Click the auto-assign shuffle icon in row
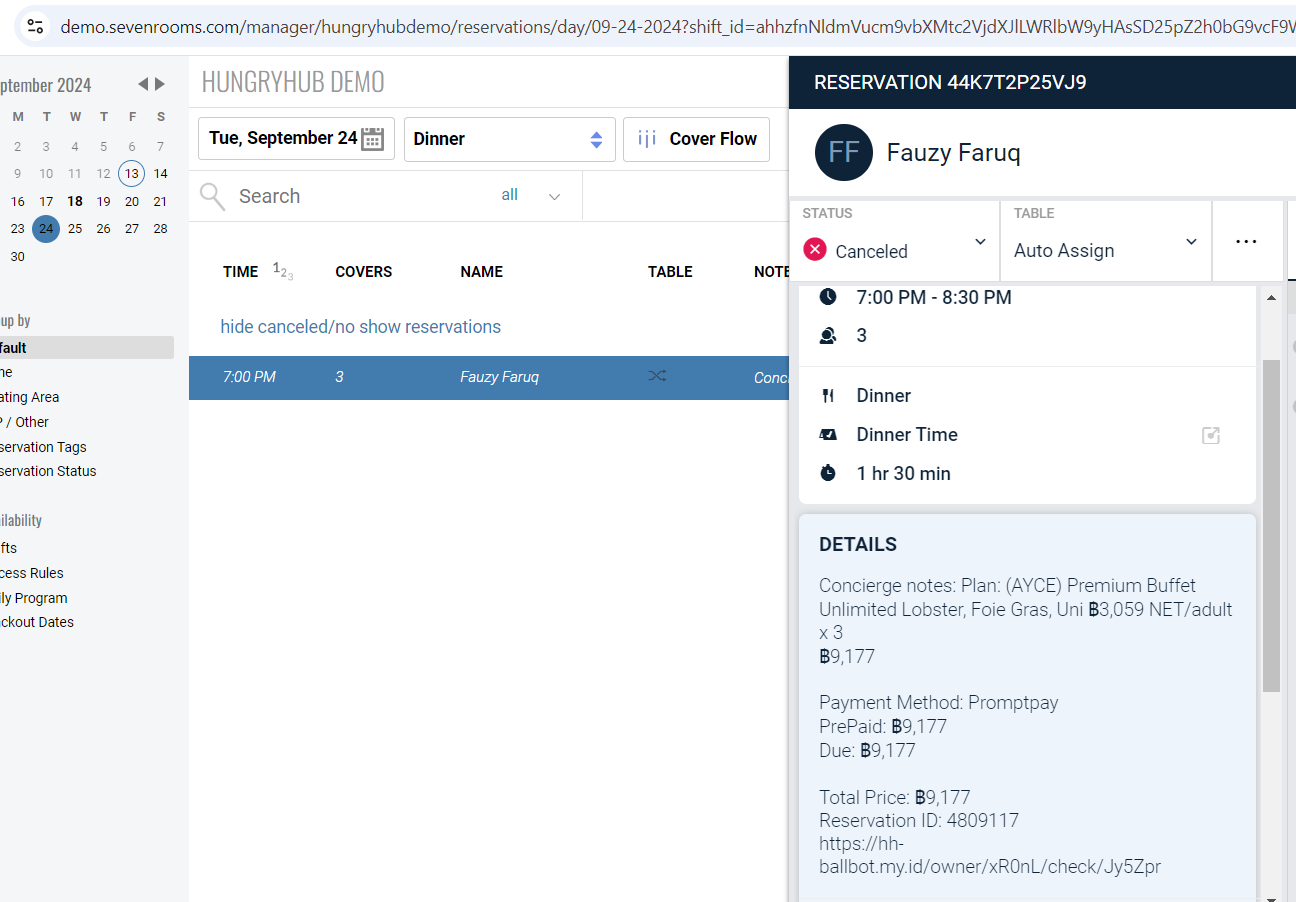The width and height of the screenshot is (1296, 902). (x=656, y=377)
